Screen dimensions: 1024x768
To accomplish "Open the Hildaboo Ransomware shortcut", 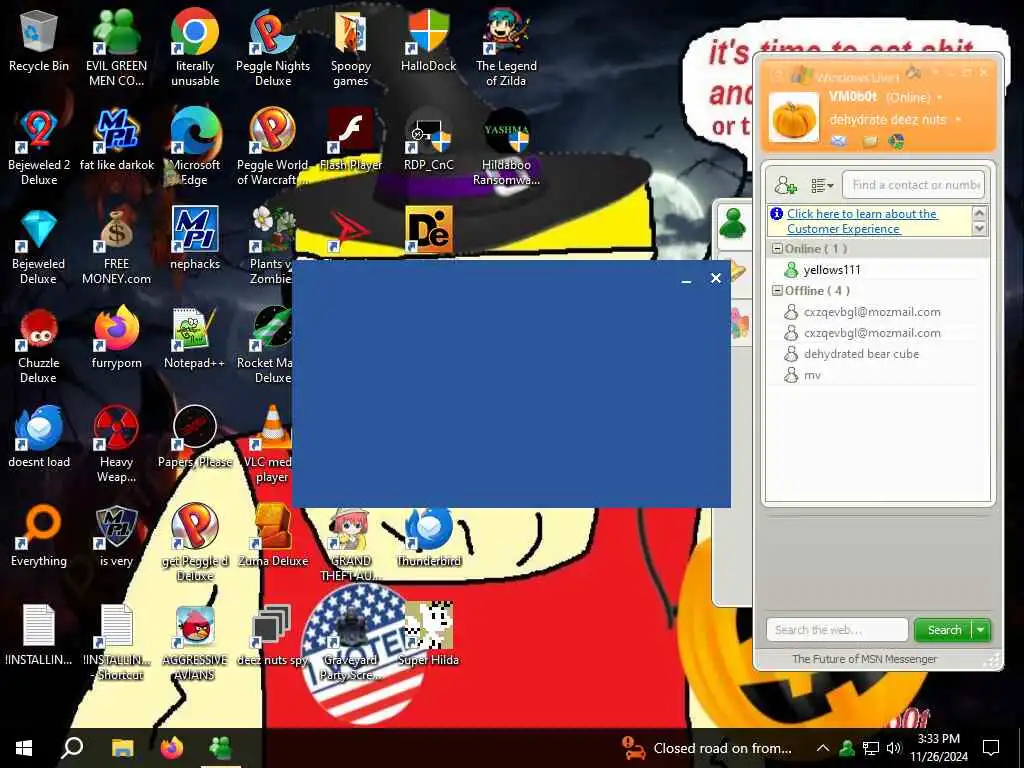I will [x=506, y=147].
